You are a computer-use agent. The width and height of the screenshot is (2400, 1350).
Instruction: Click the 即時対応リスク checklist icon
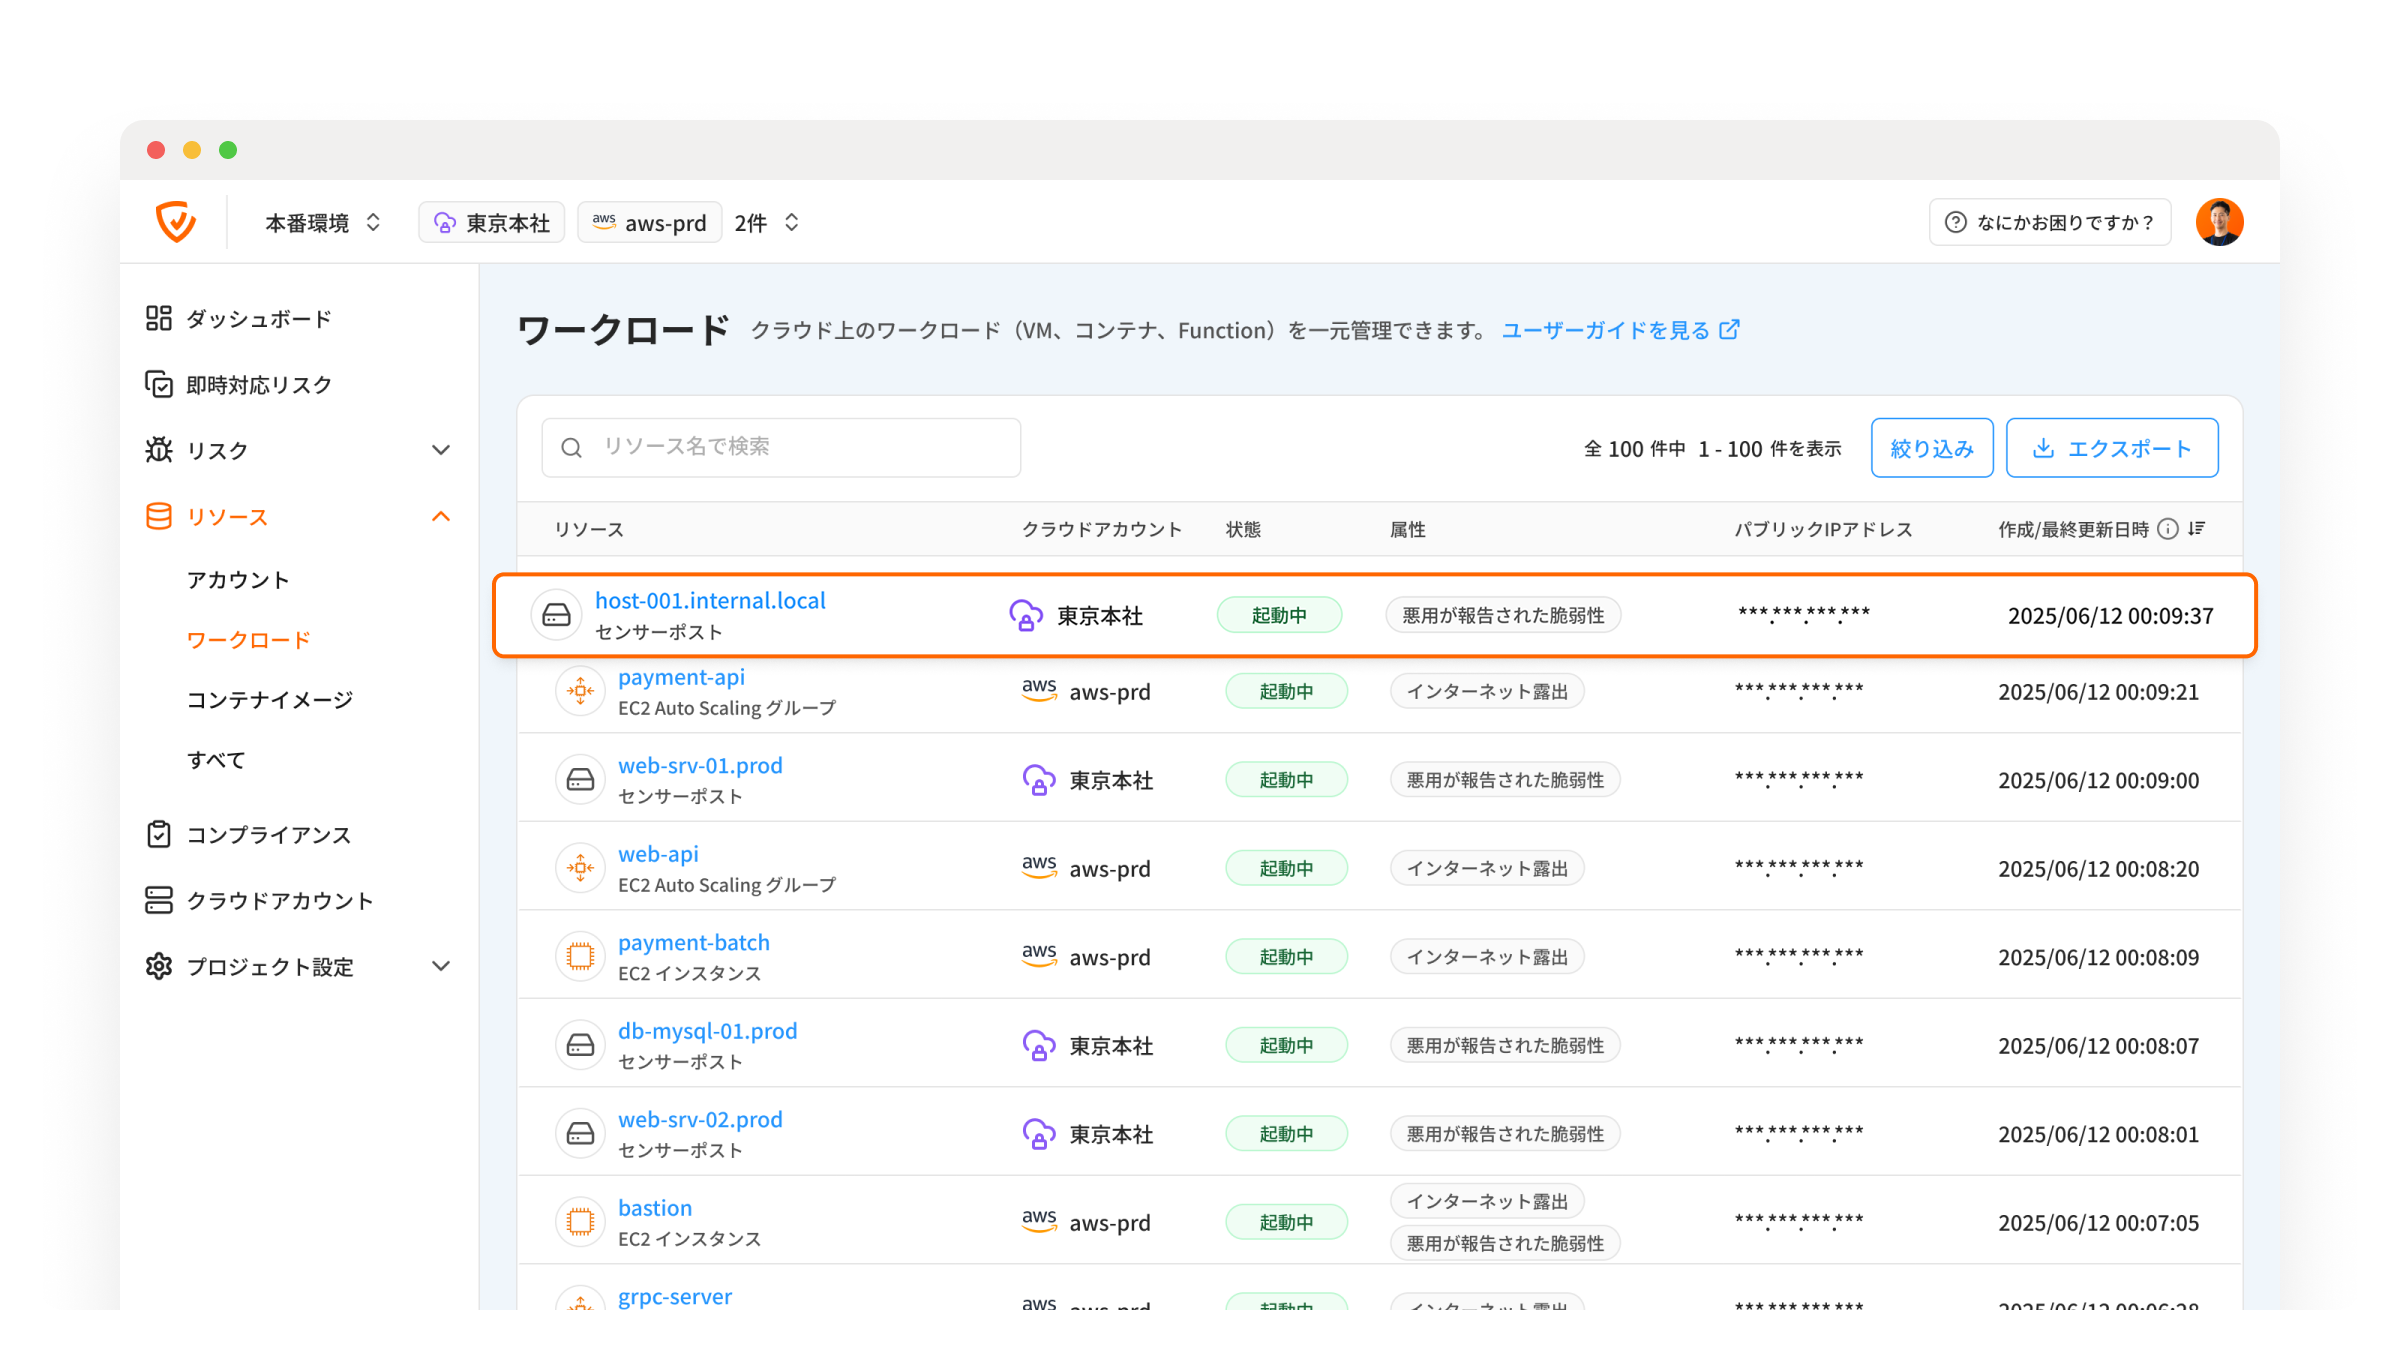pyautogui.click(x=158, y=384)
